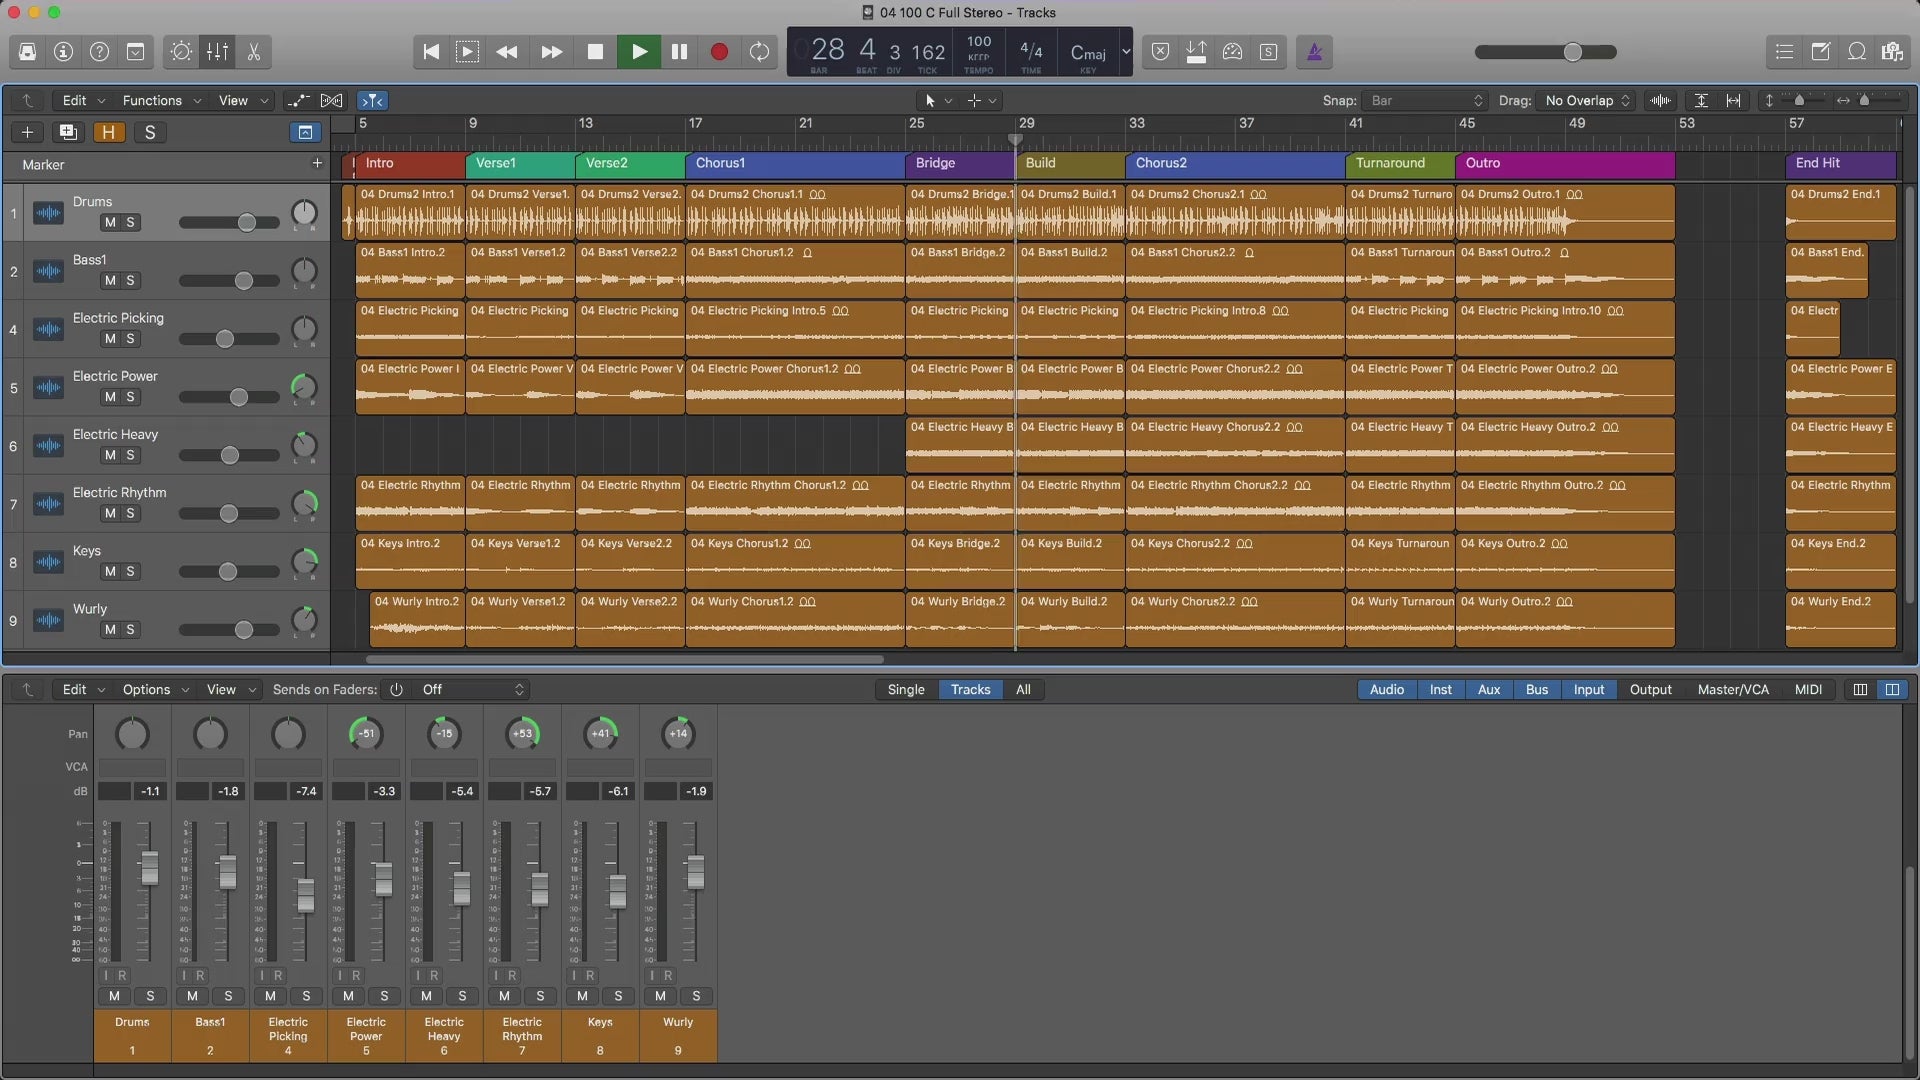
Task: Jump to project start with Go to Beginning
Action: tap(431, 52)
